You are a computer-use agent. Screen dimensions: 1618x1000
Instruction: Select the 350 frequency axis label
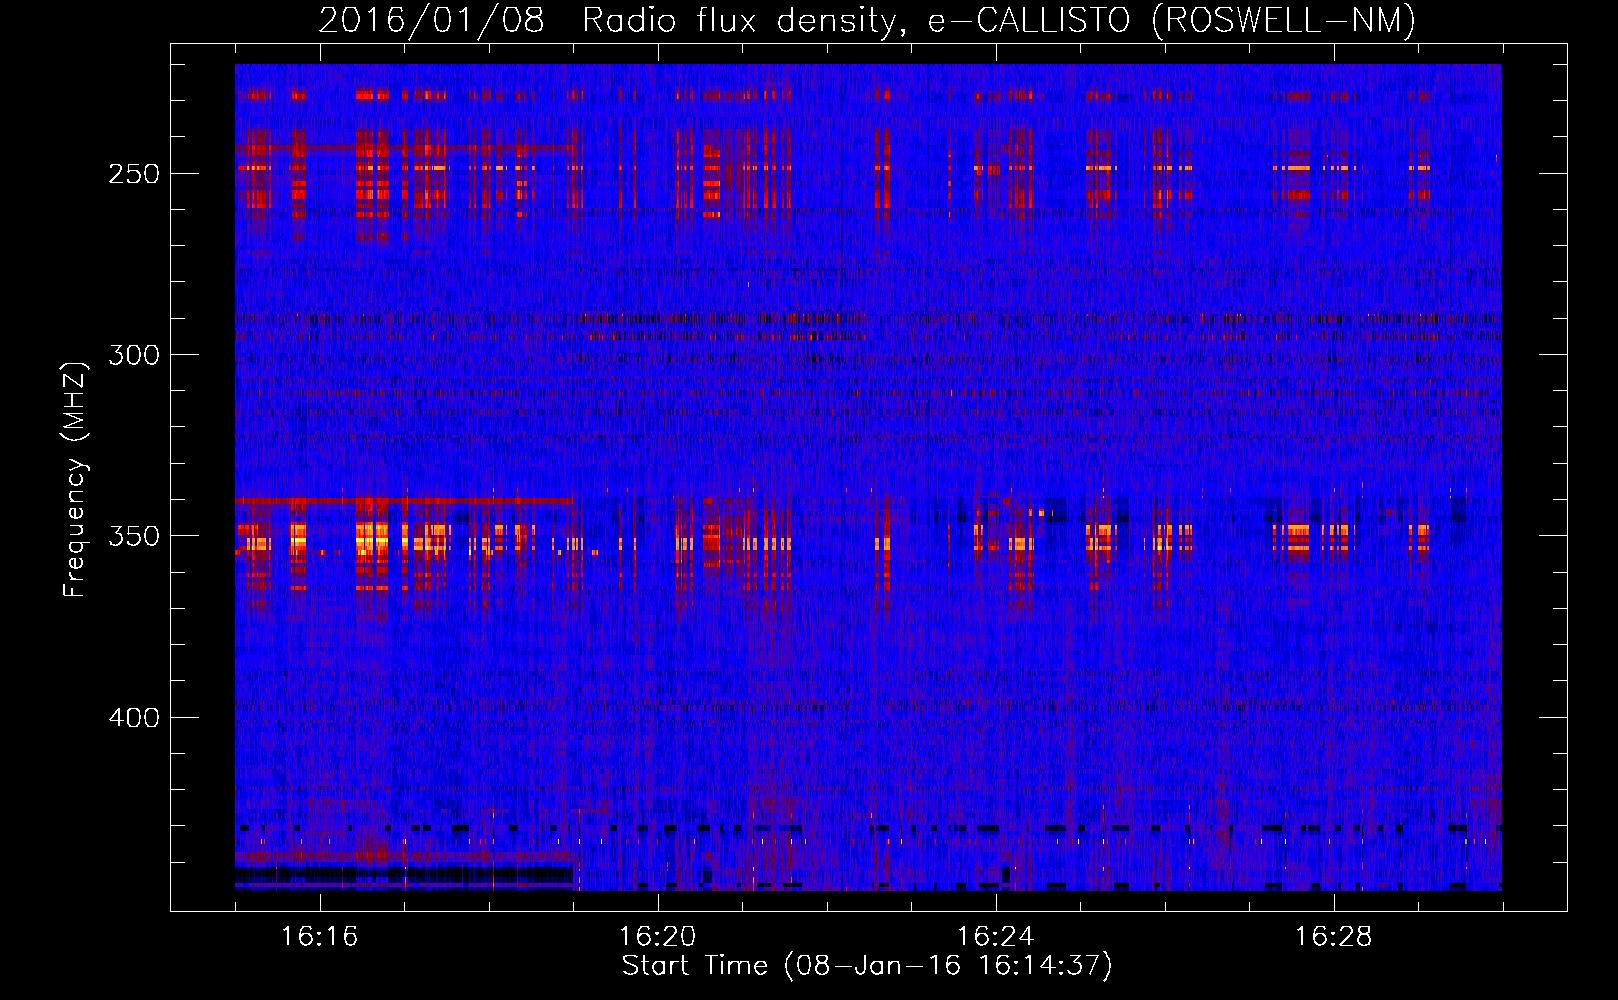pos(134,536)
